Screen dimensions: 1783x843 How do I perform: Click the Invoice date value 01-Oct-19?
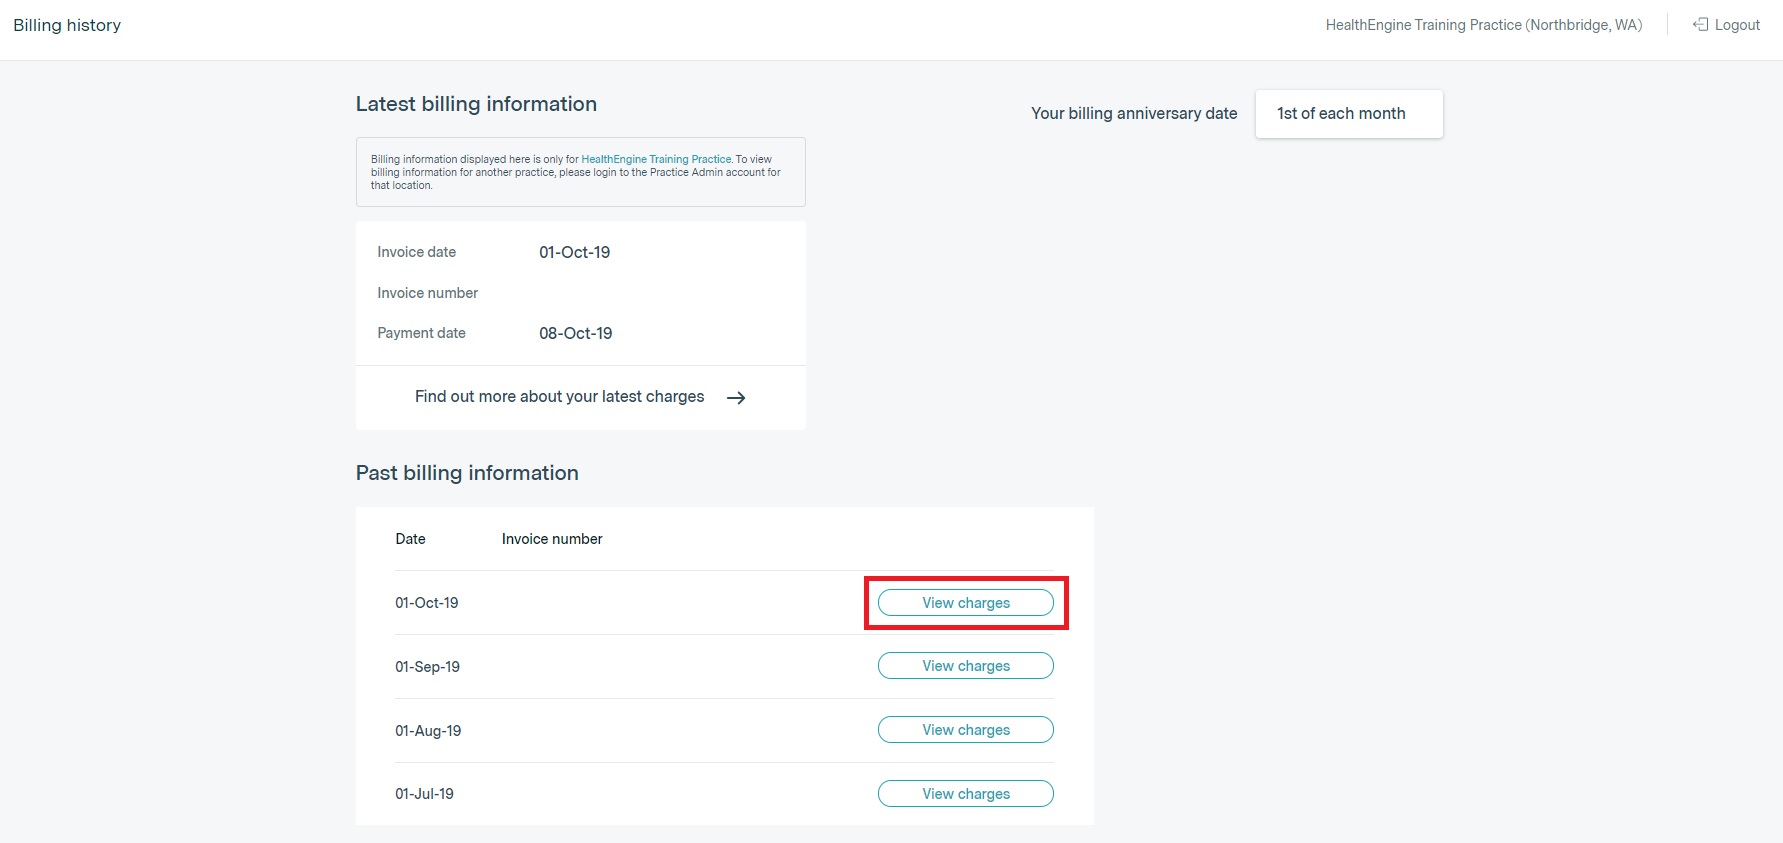tap(575, 253)
